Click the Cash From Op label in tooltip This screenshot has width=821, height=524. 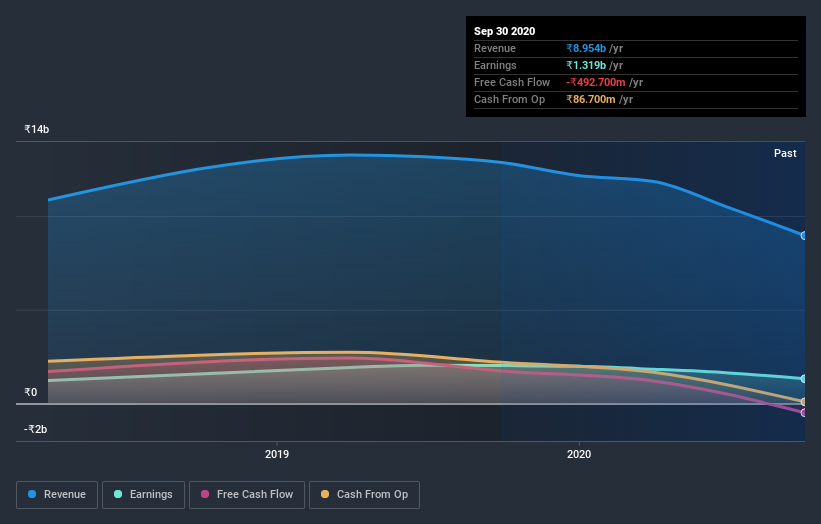(509, 99)
